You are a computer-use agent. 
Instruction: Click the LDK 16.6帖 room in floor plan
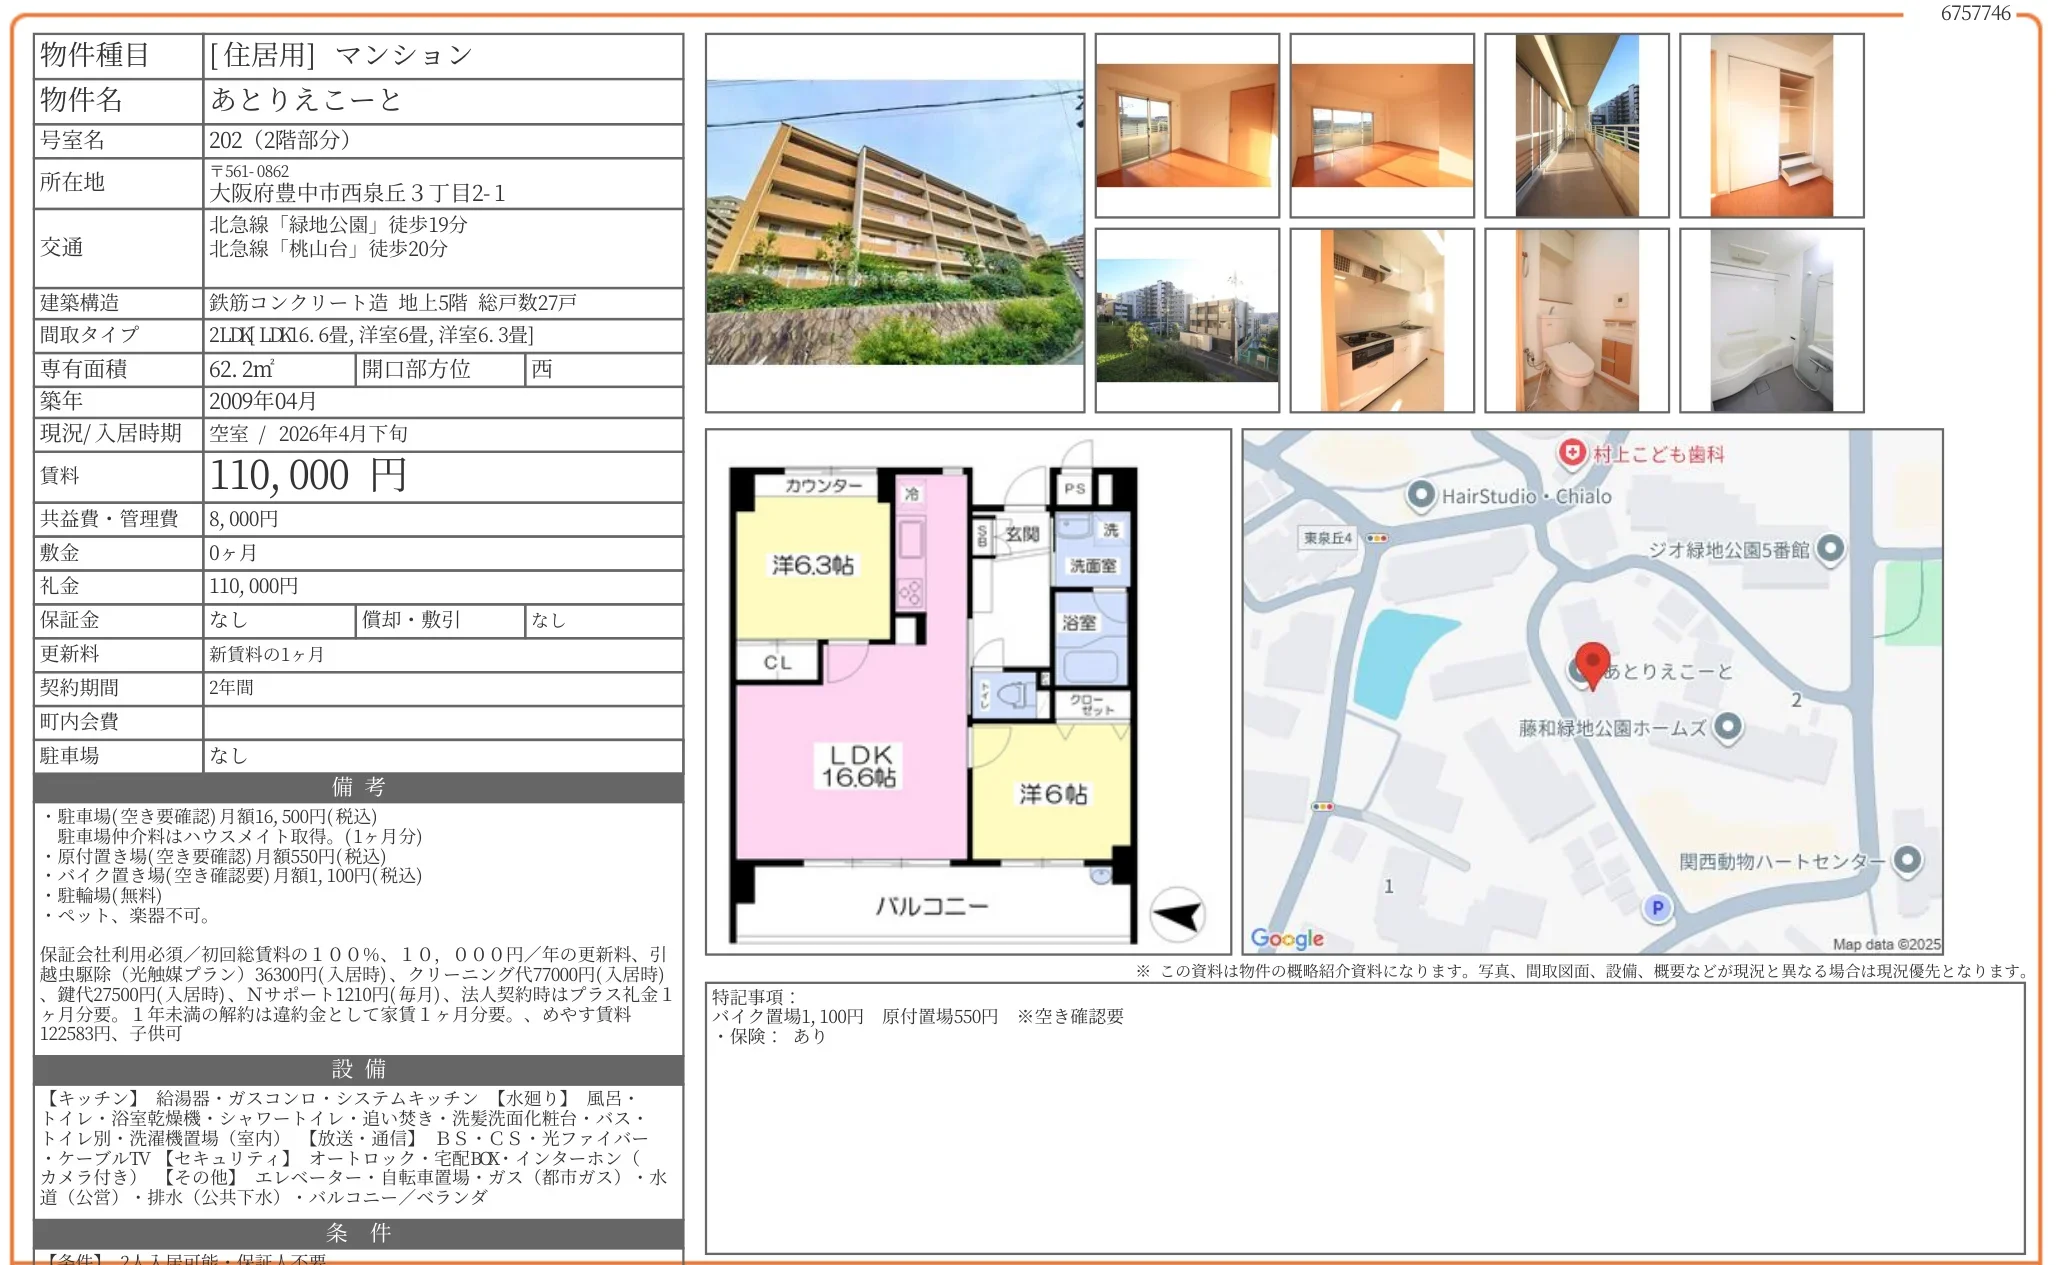pos(858,765)
